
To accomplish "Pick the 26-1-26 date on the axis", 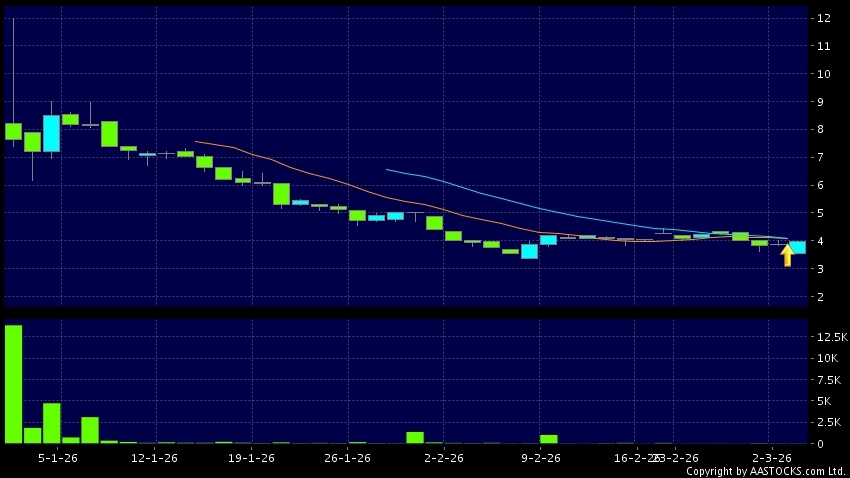I will 348,458.
